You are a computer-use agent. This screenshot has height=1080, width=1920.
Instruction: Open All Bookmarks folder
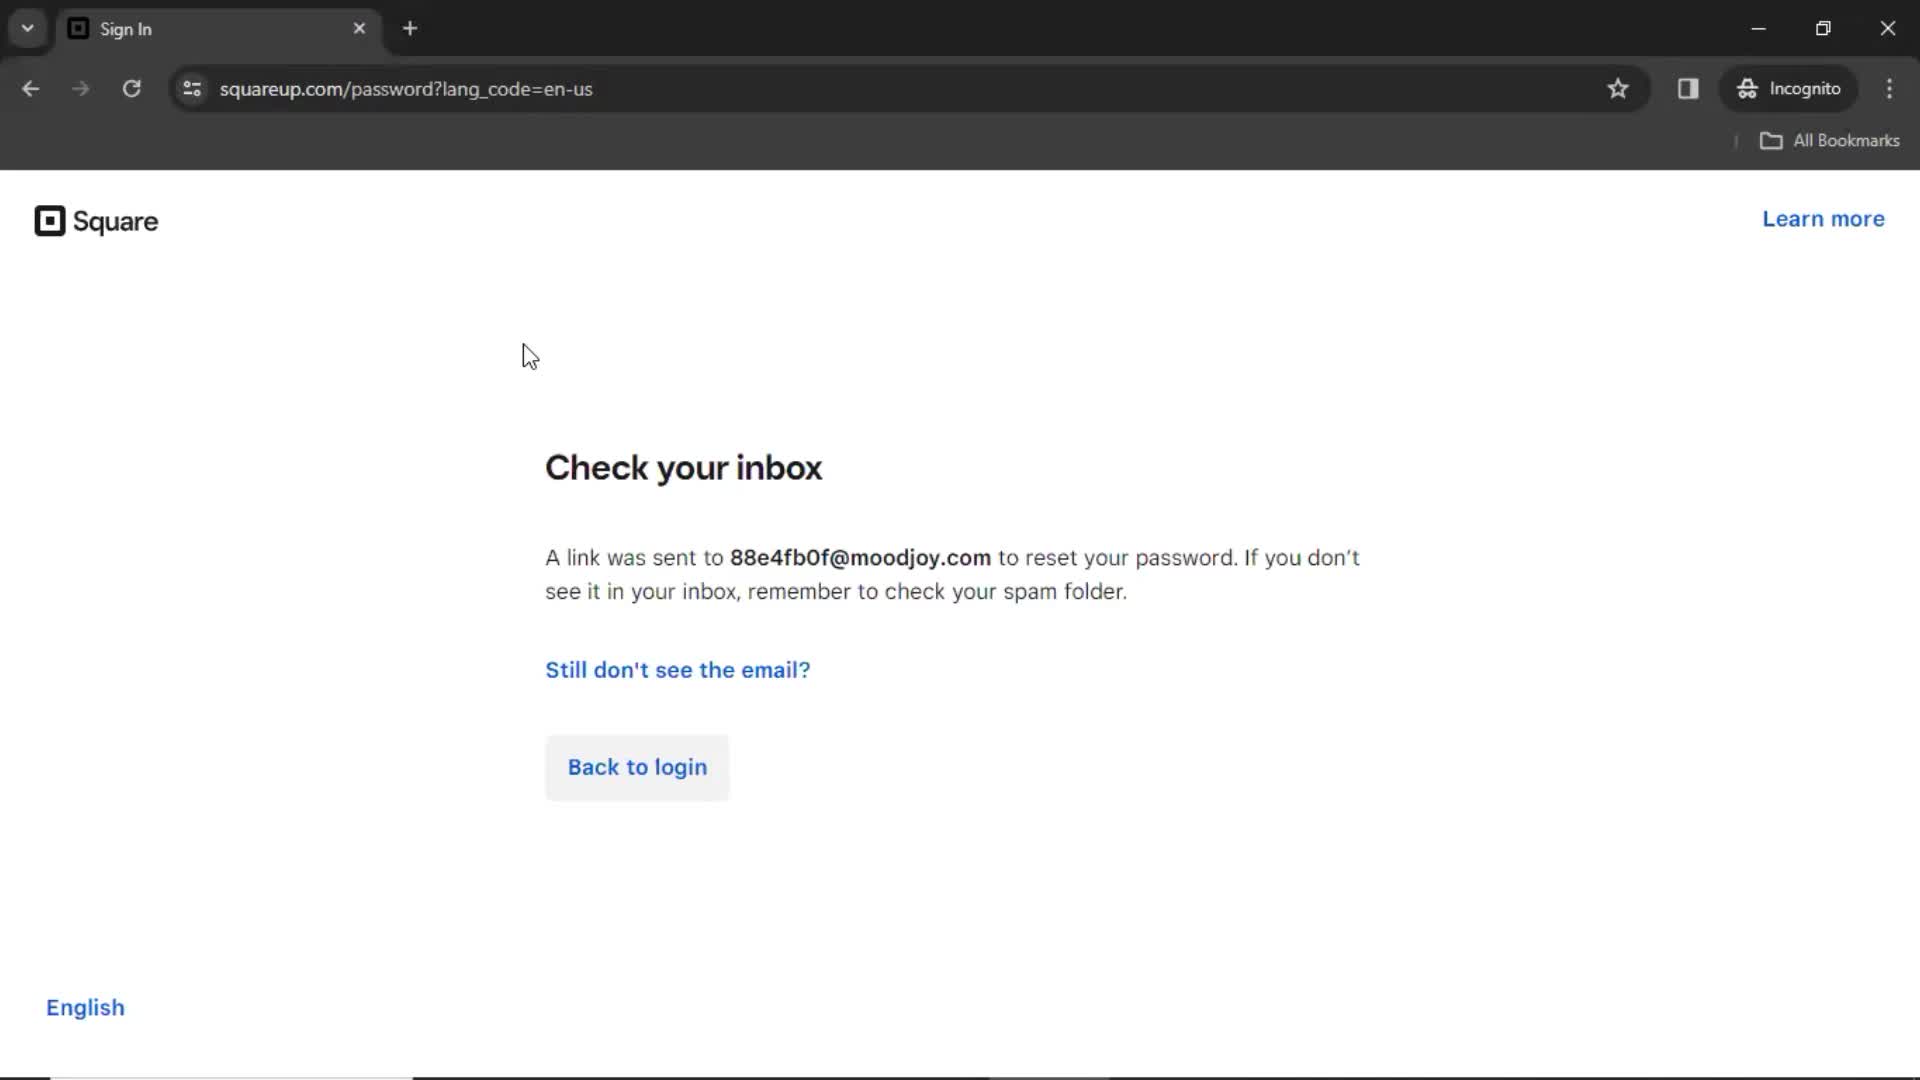click(1830, 141)
